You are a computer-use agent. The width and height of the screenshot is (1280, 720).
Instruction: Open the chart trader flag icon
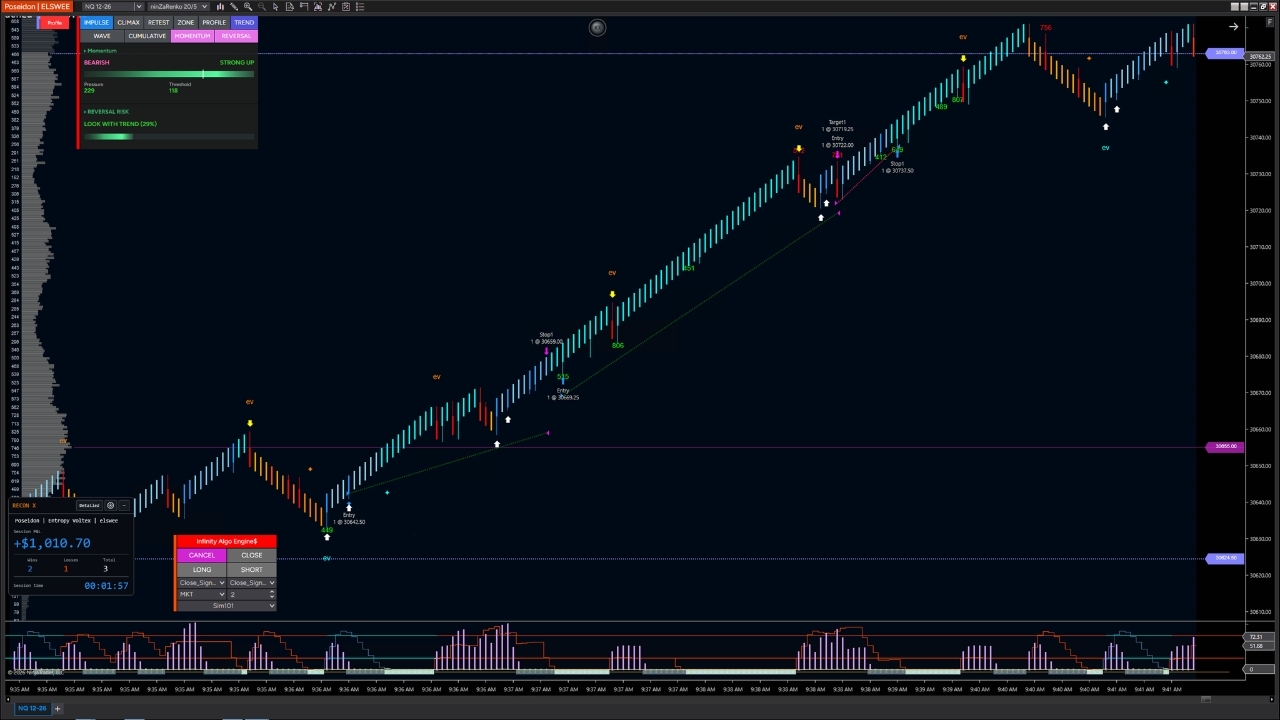[x=304, y=6]
